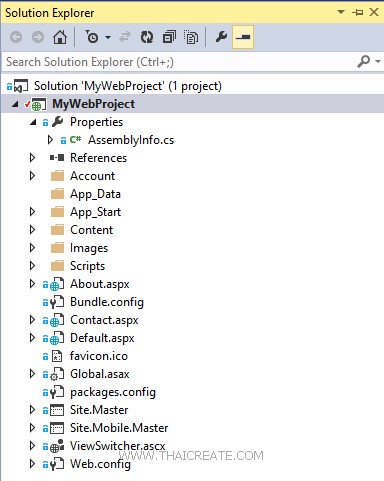Open the Pending Changes Filter dropdown arrow
This screenshot has width=384, height=481.
[x=108, y=37]
